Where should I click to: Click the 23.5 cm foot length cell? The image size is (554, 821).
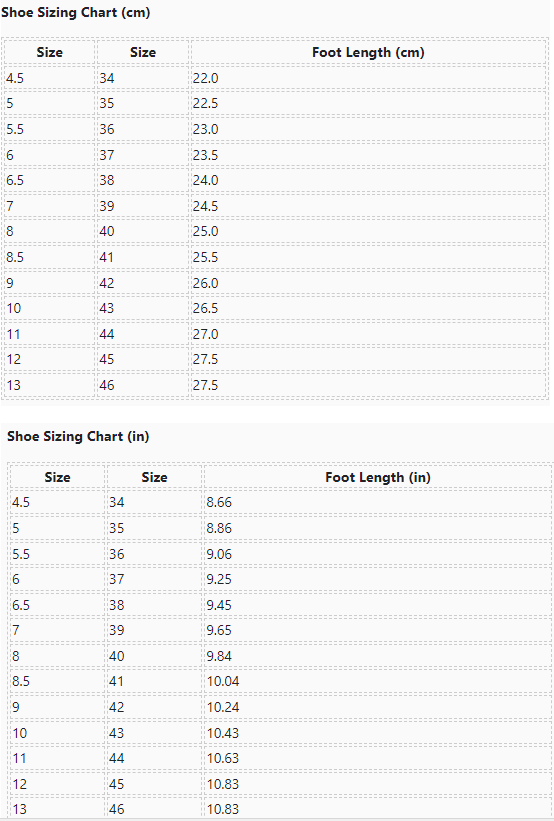click(x=368, y=155)
